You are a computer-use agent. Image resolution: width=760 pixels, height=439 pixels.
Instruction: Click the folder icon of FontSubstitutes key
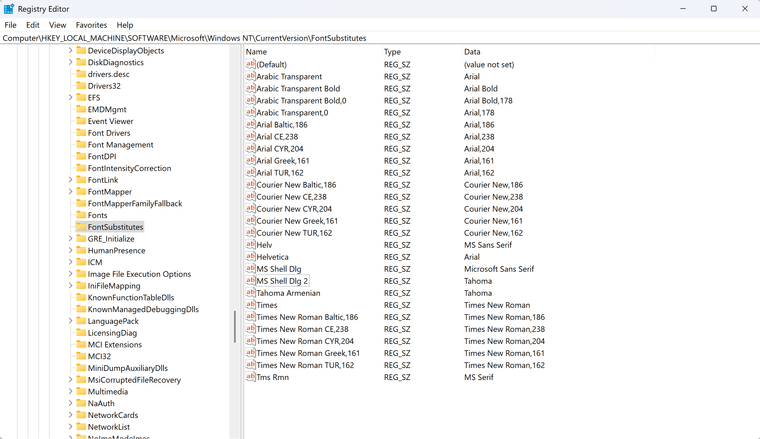(81, 227)
